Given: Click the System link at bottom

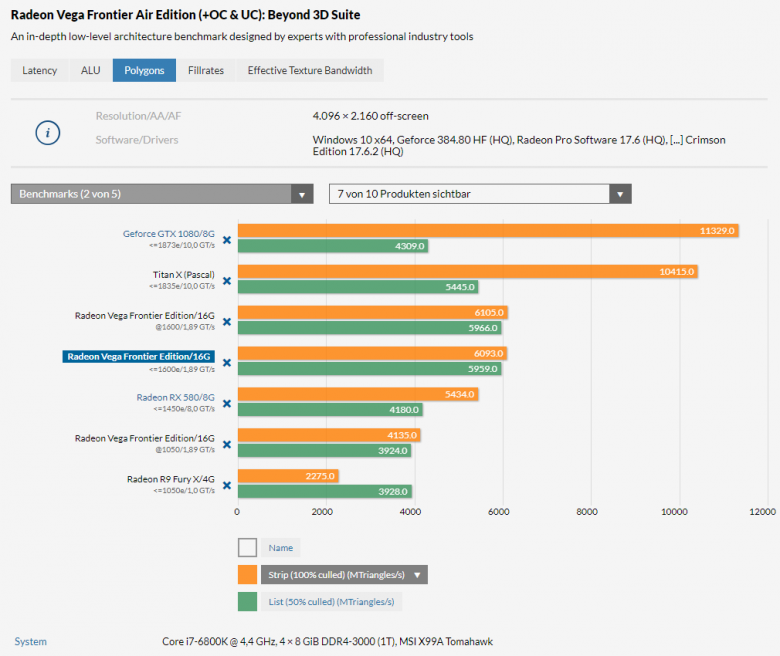Looking at the screenshot, I should tap(30, 642).
